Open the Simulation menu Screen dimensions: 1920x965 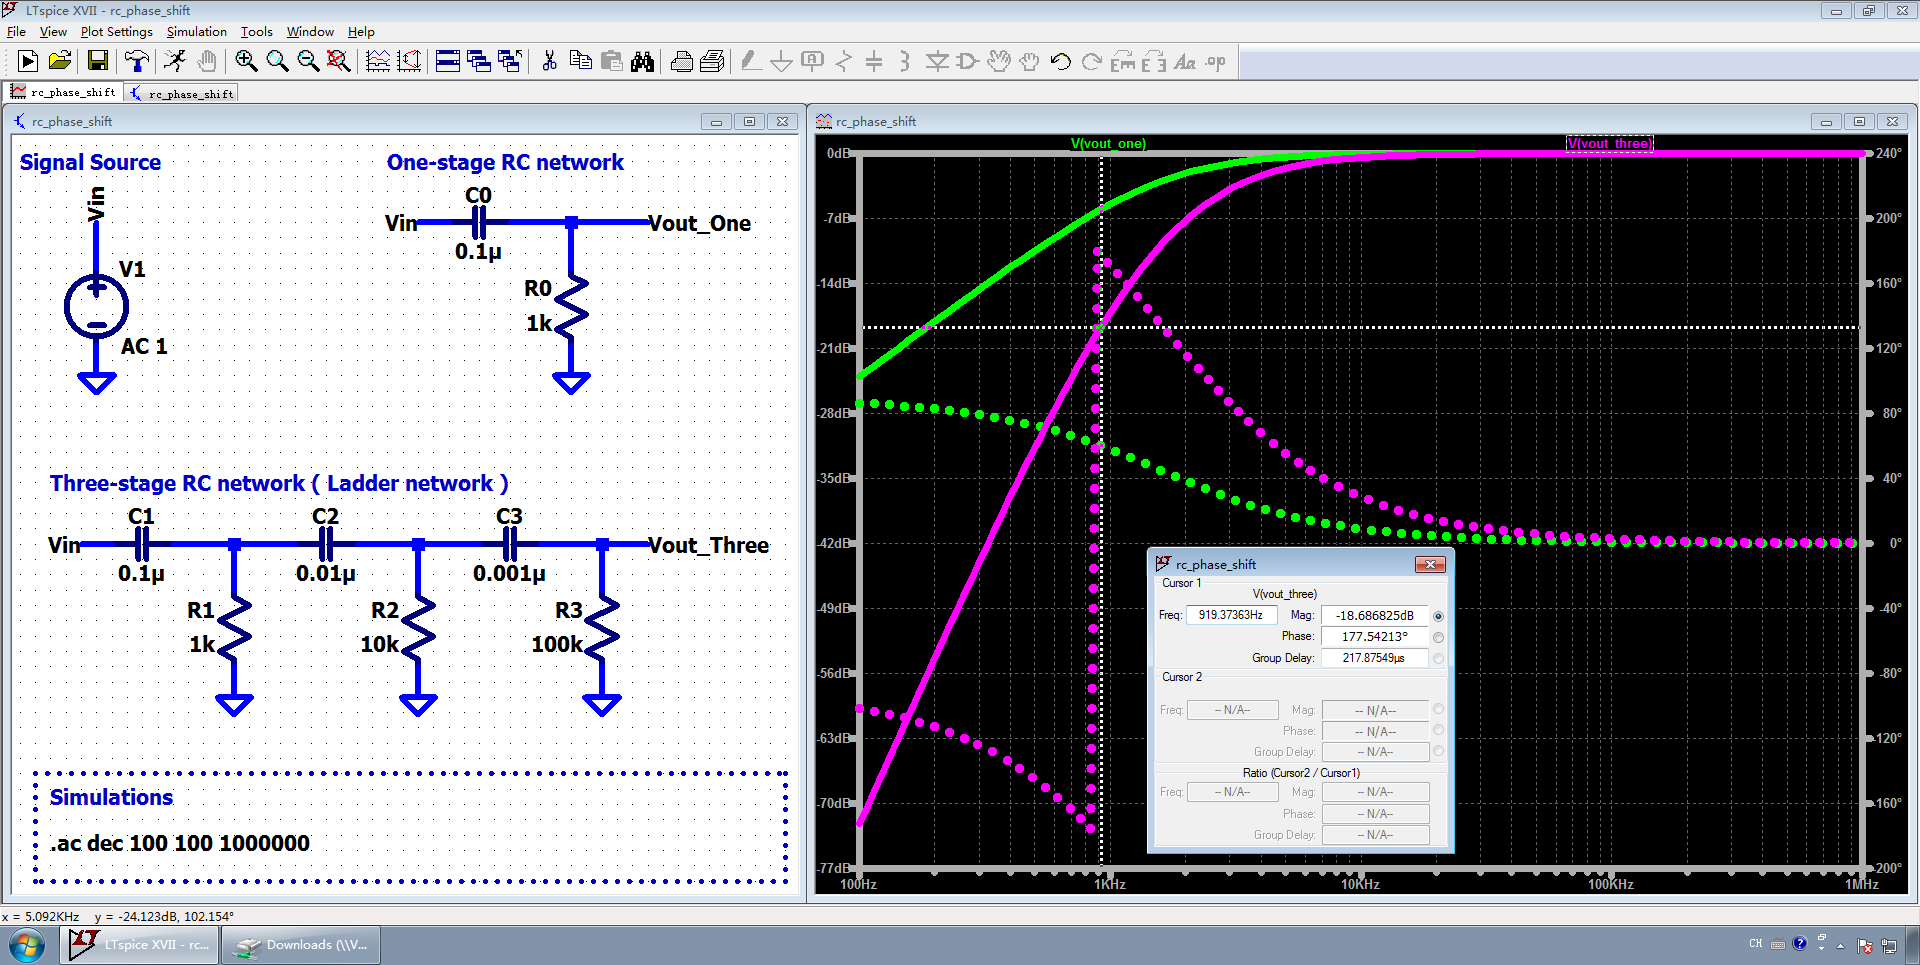click(196, 32)
